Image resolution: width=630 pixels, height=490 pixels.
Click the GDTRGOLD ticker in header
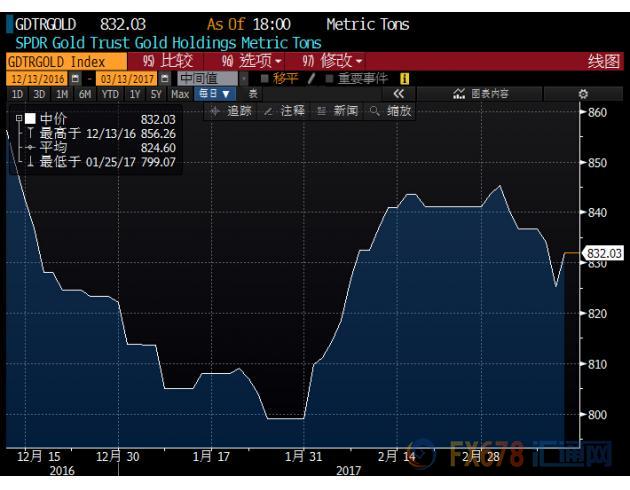click(45, 24)
